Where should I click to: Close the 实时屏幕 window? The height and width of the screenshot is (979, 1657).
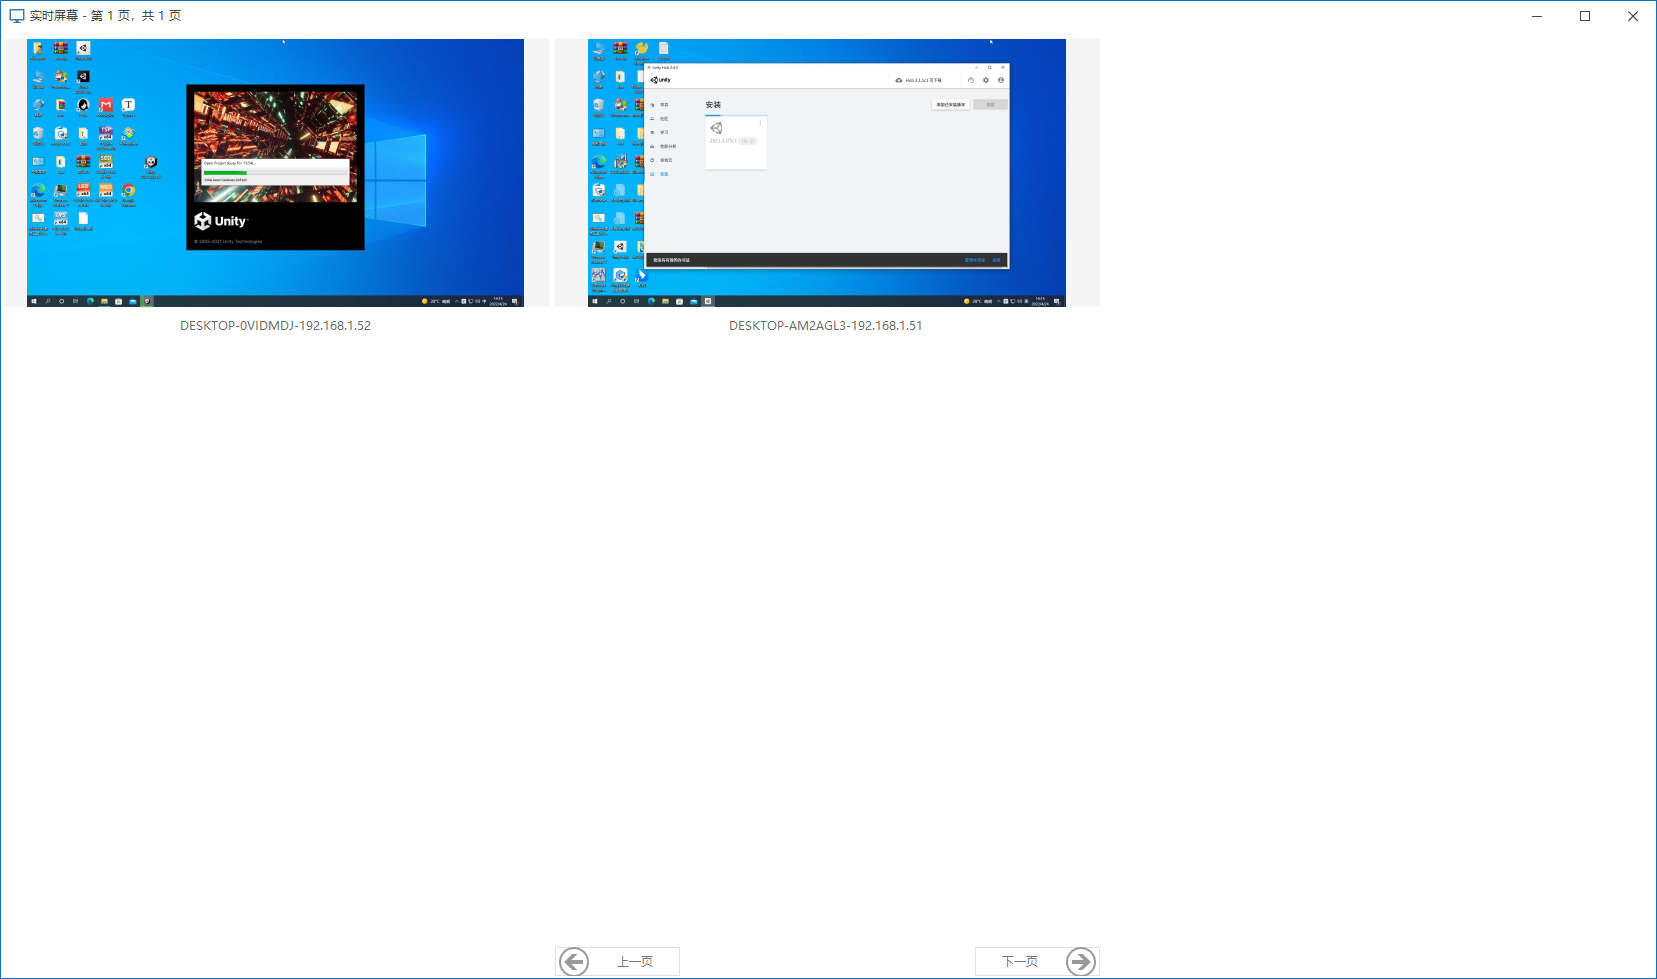click(x=1633, y=16)
